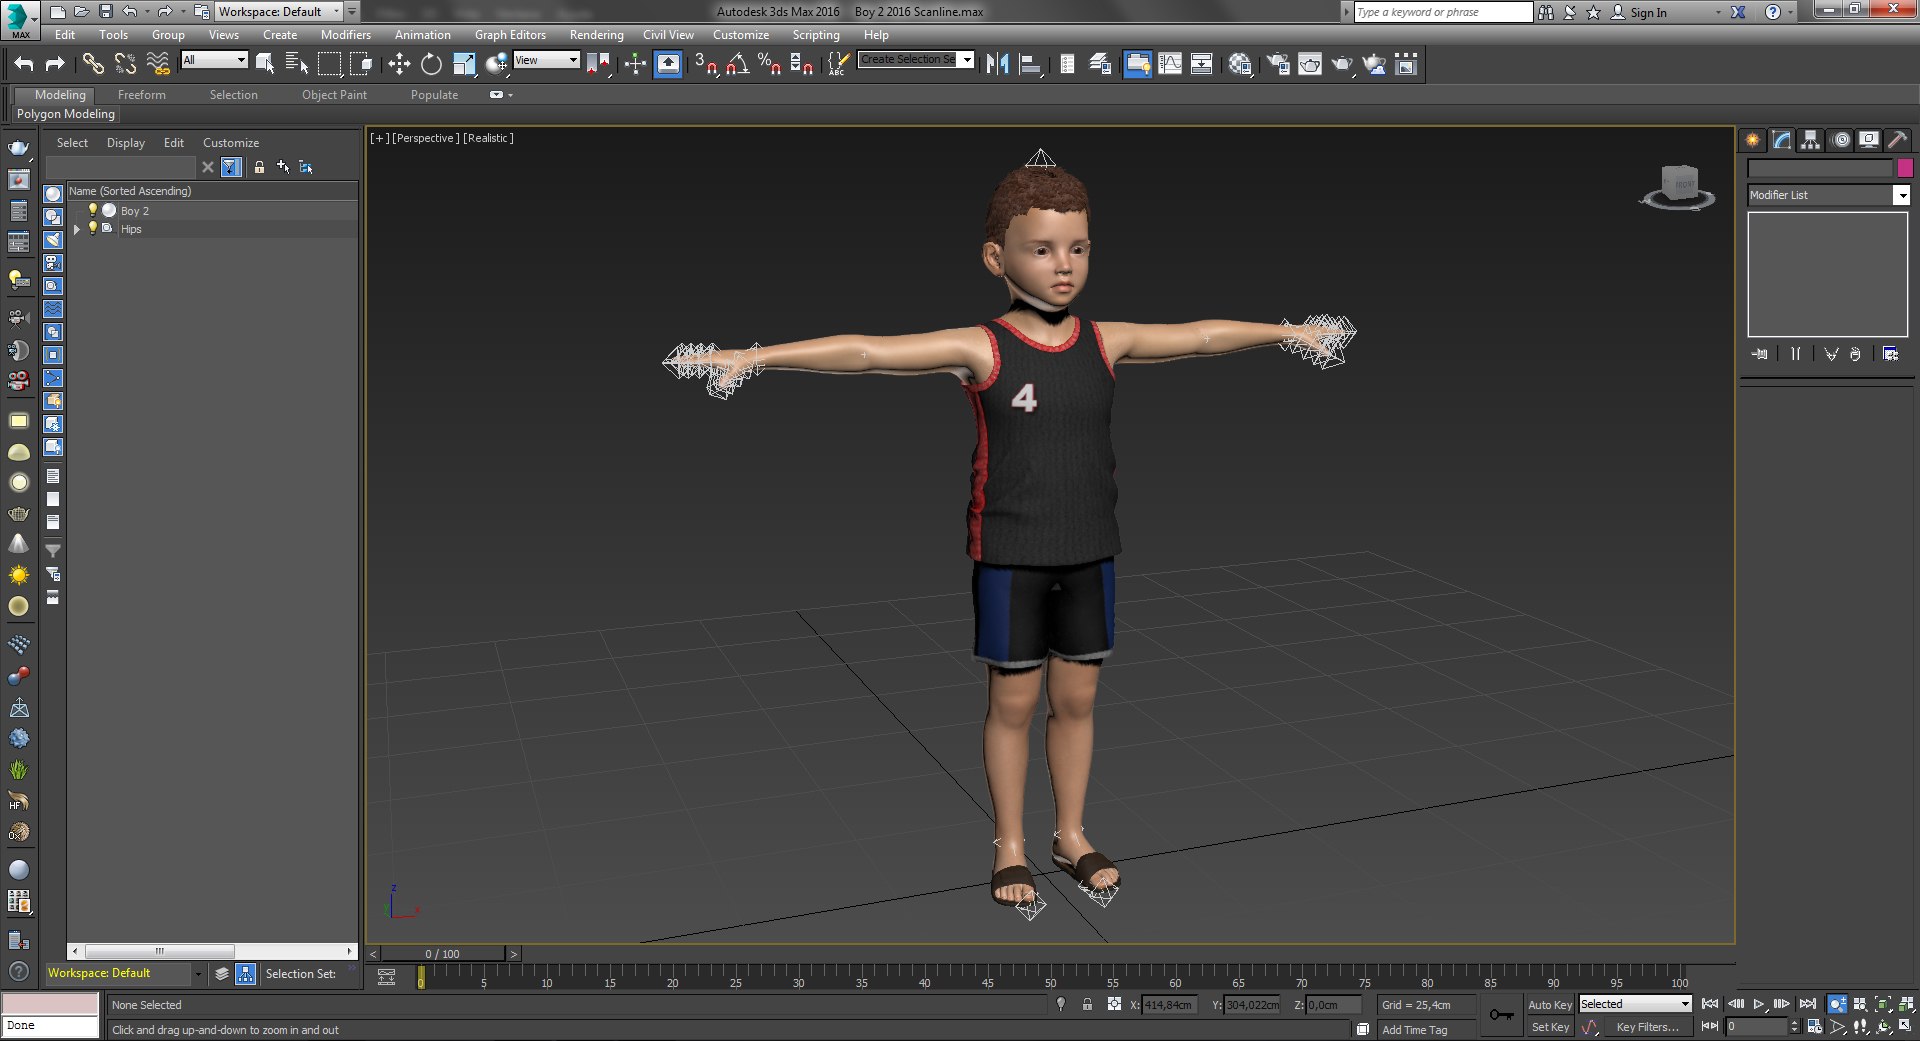Click the search keyword input field
1920x1041 pixels.
tap(1443, 12)
